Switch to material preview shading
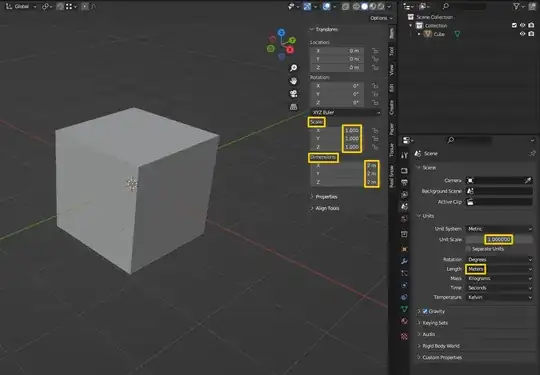The width and height of the screenshot is (540, 375). click(372, 6)
